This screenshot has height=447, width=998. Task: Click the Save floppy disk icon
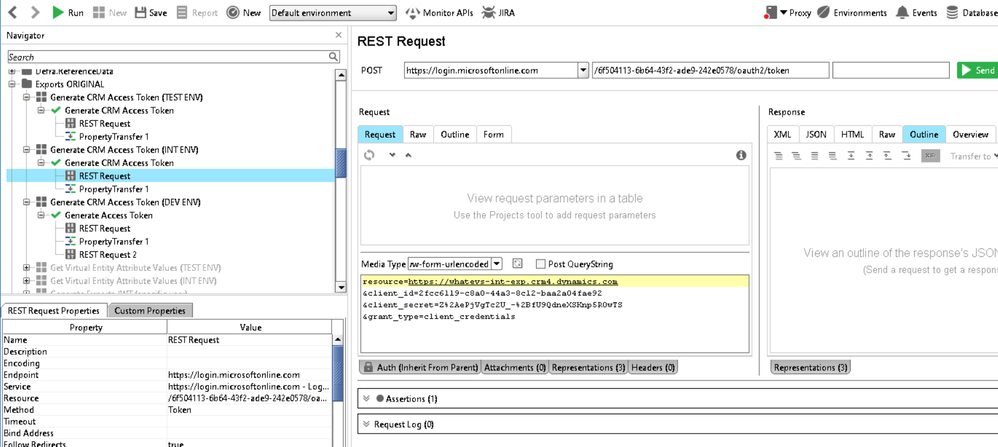click(140, 13)
